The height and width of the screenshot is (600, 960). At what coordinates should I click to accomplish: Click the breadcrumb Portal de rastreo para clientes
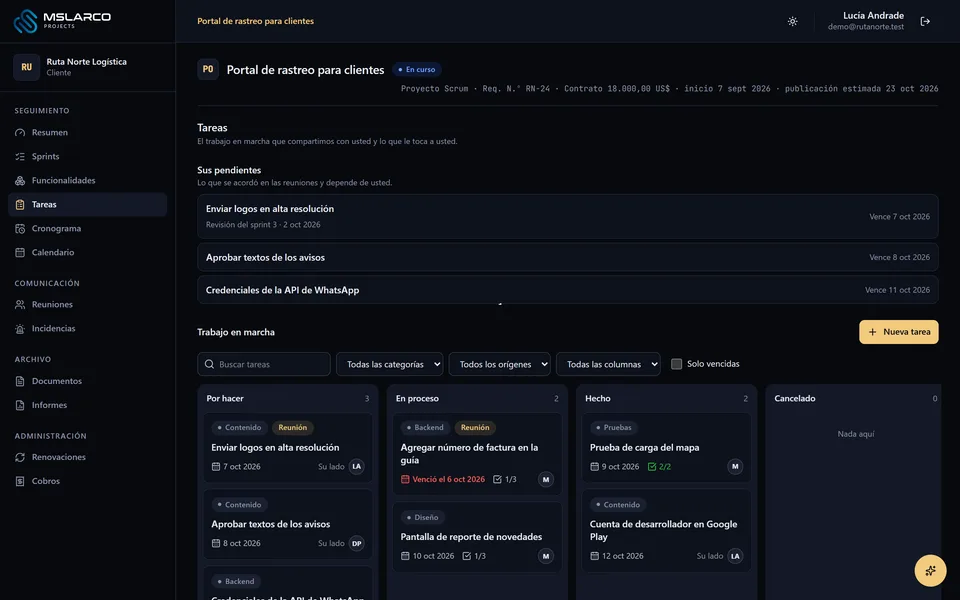point(255,21)
